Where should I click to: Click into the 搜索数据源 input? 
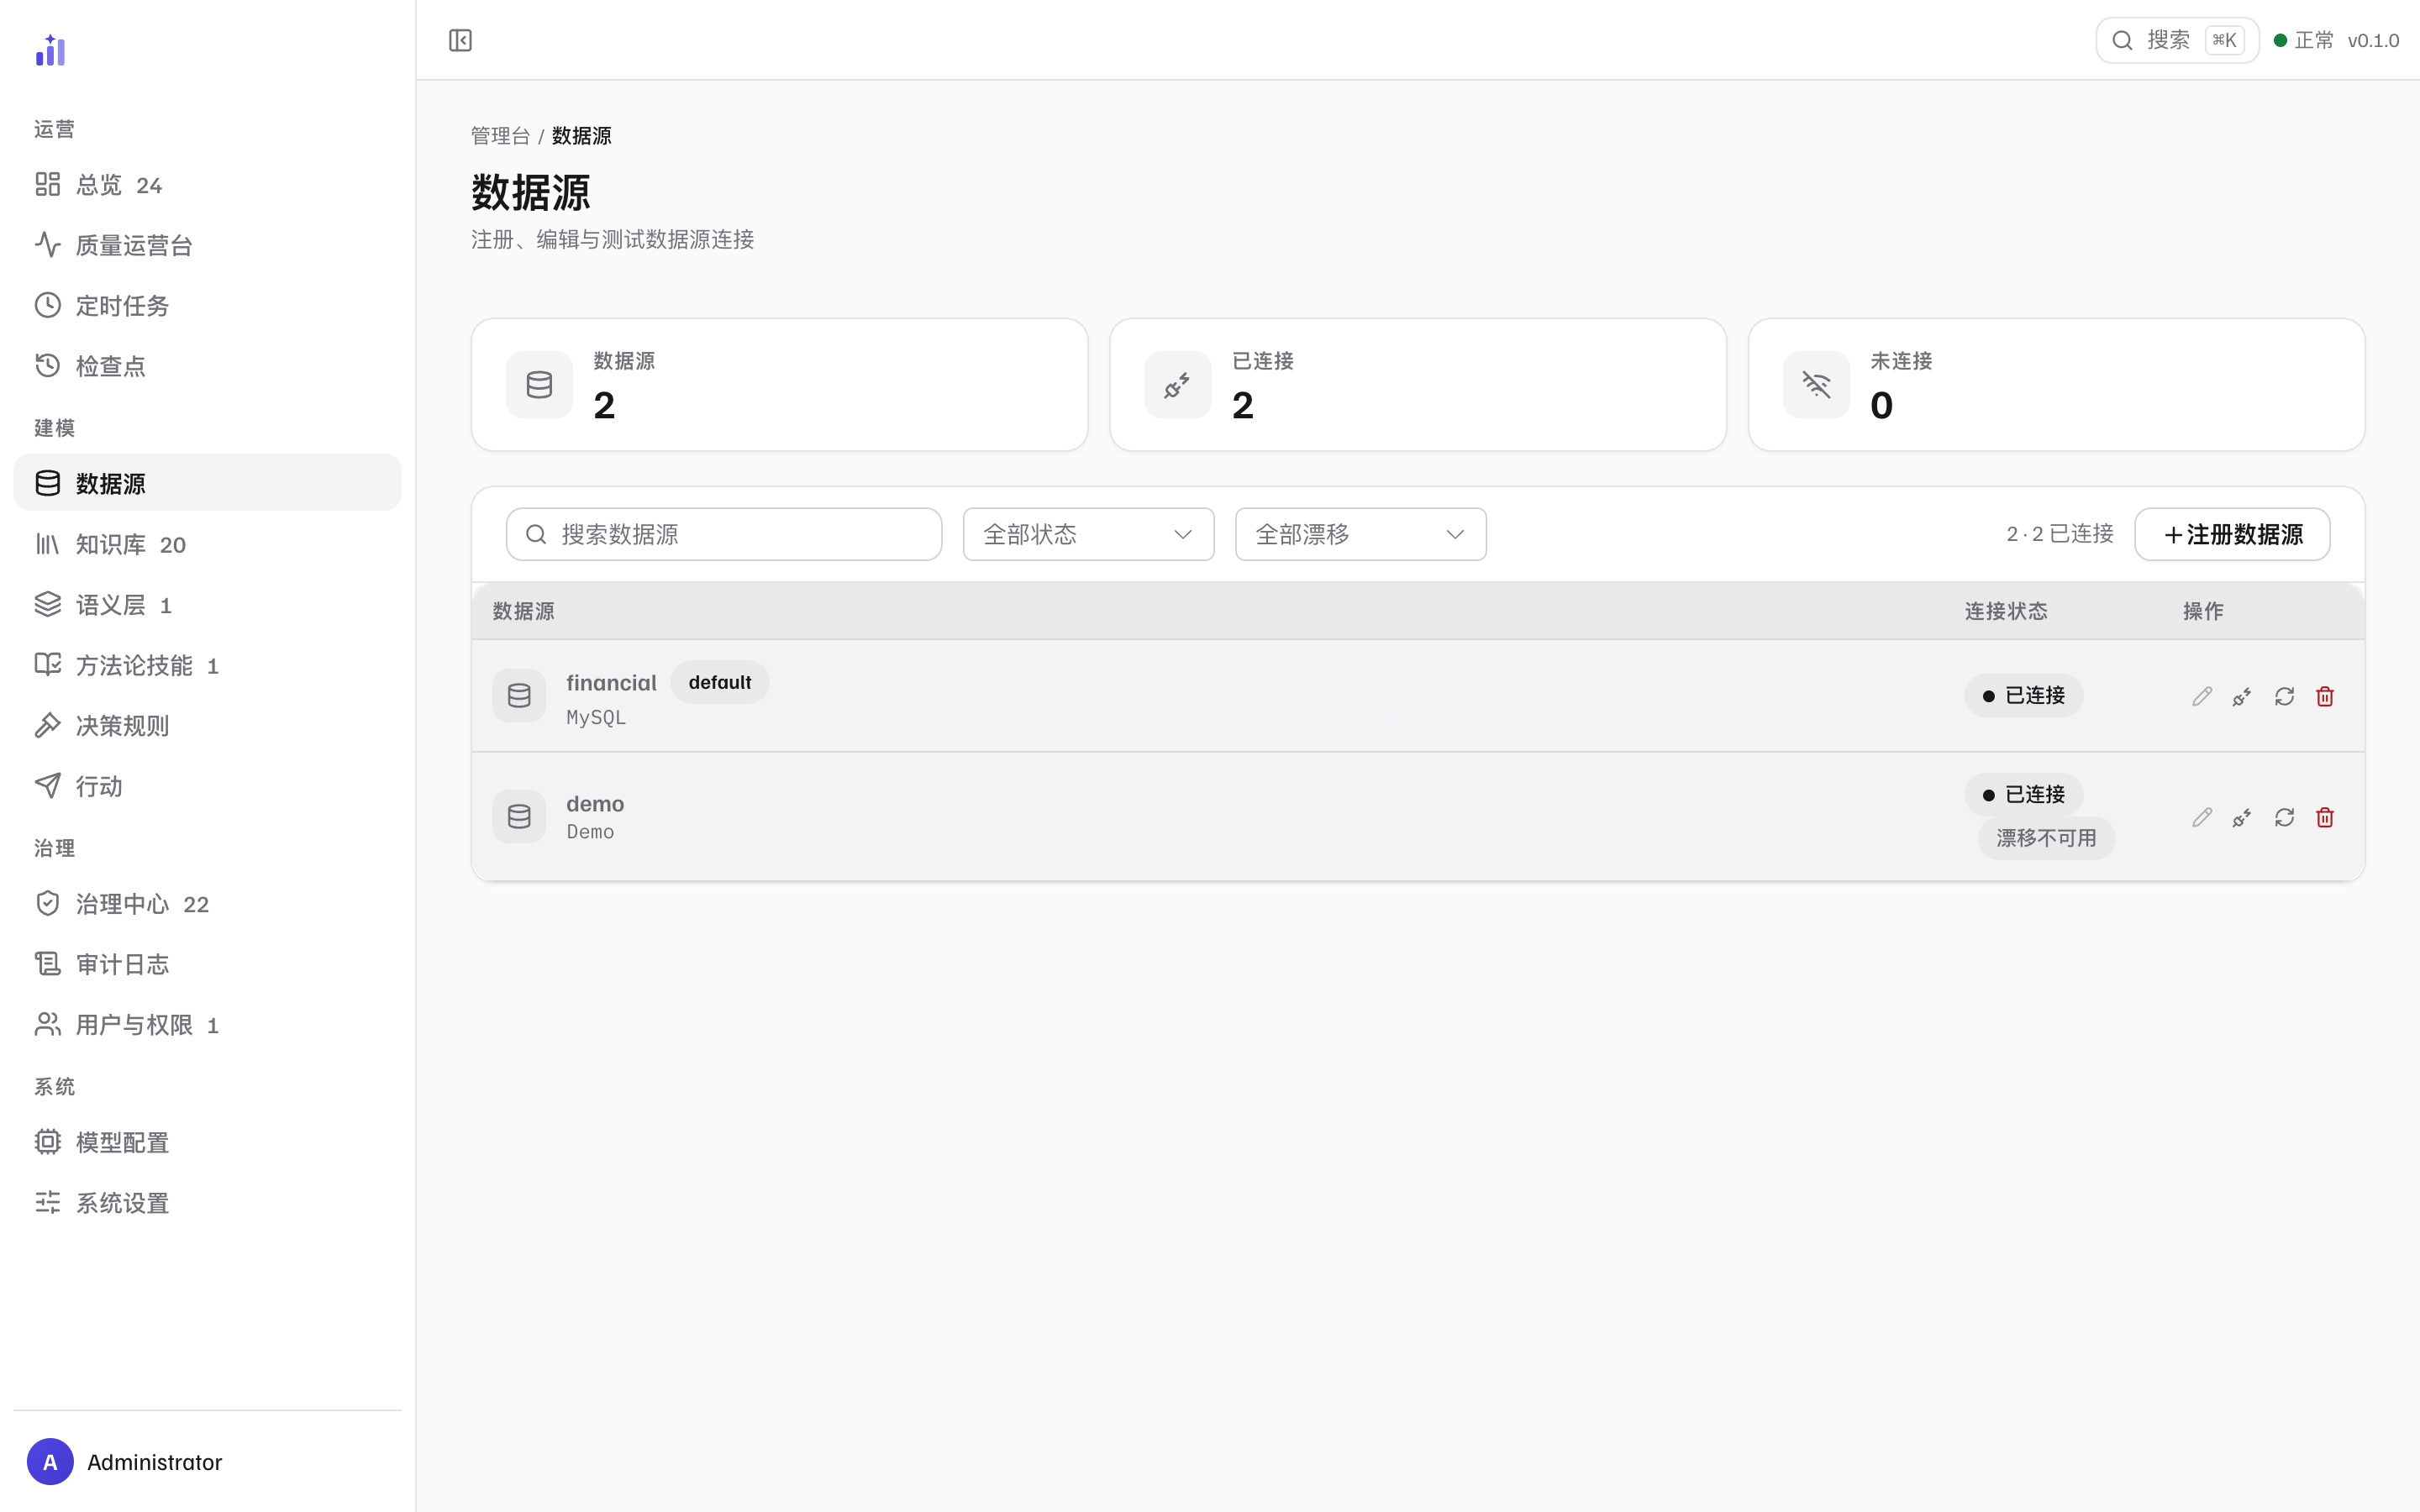pos(724,534)
